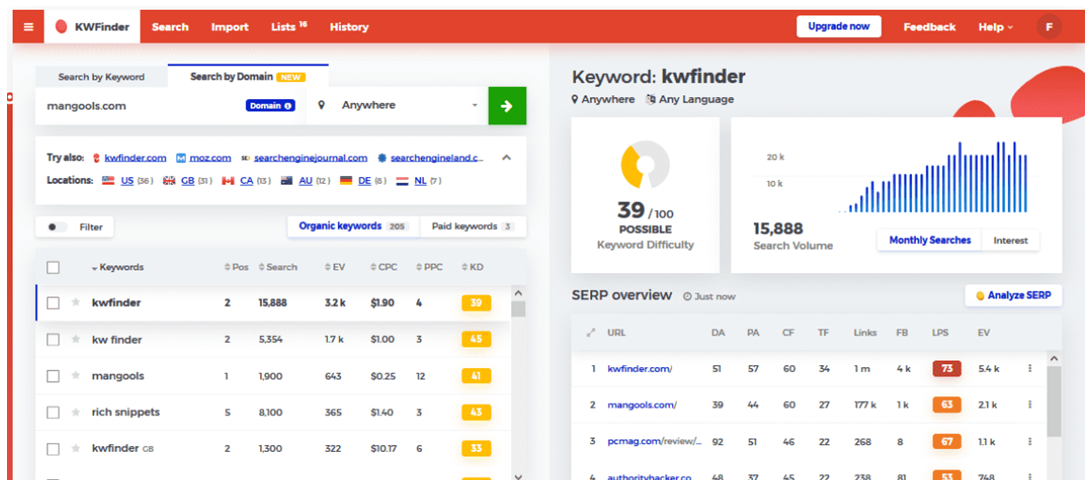1089x501 pixels.
Task: Click the moz.com favicon
Action: [x=181, y=158]
